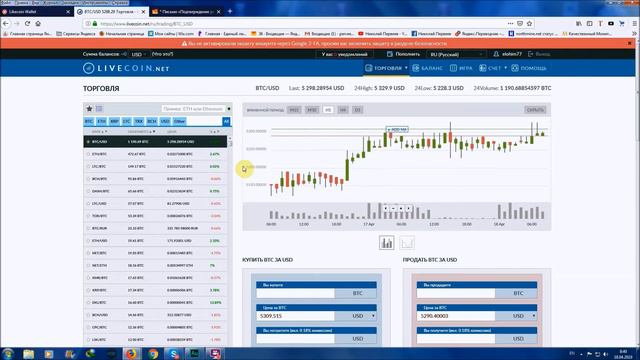
Task: Select the DASH/BTC pair radio button
Action: 88,191
